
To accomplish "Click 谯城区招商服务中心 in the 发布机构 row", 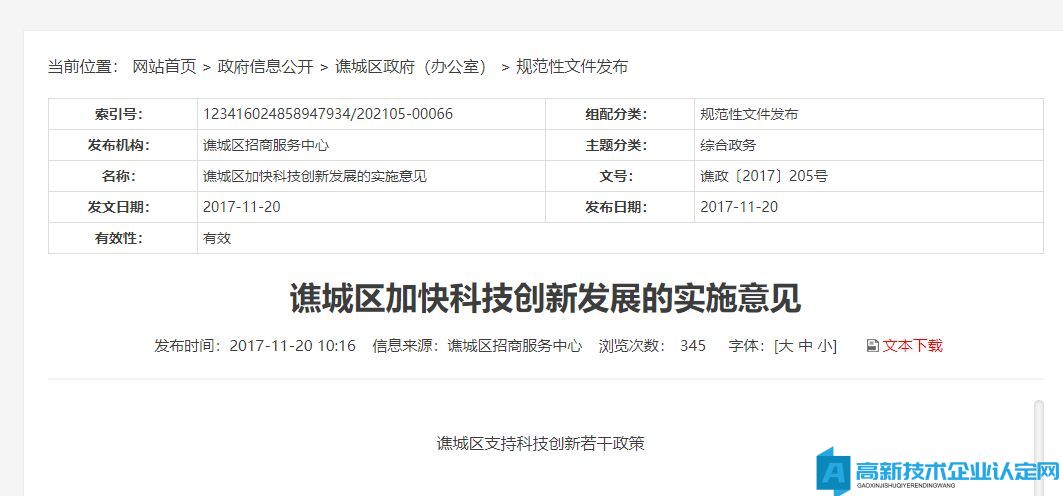I will click(x=266, y=145).
